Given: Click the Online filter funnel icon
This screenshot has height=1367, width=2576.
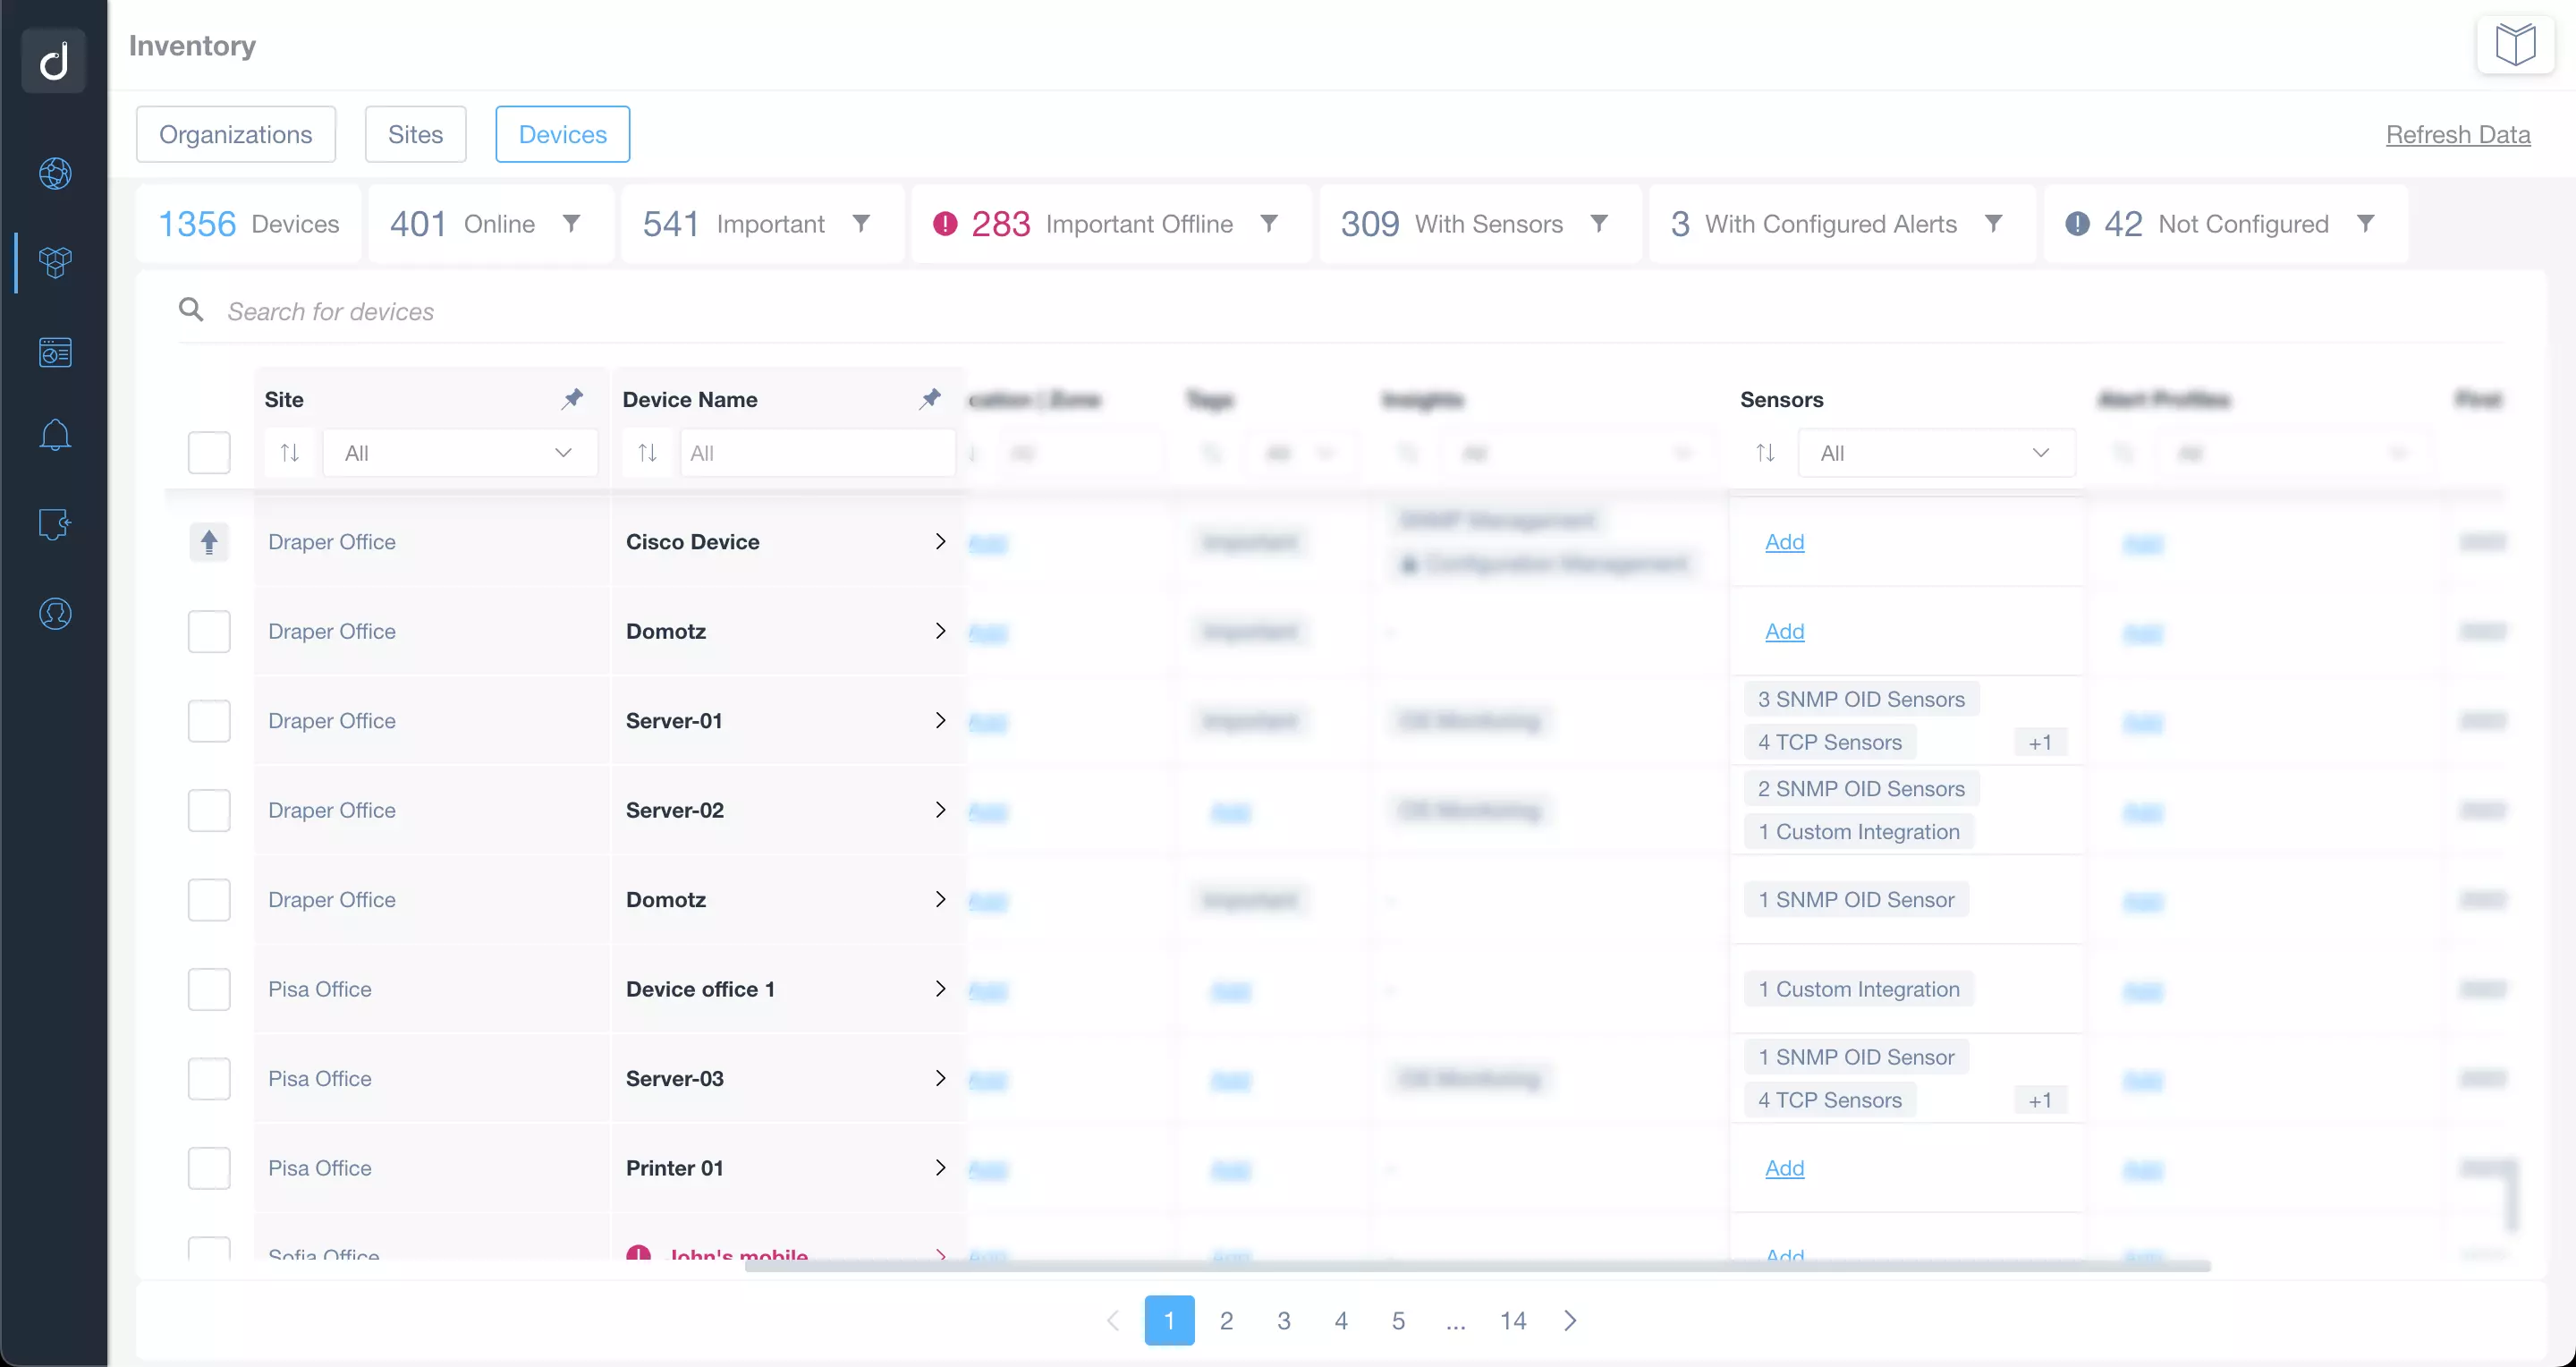Looking at the screenshot, I should point(571,223).
